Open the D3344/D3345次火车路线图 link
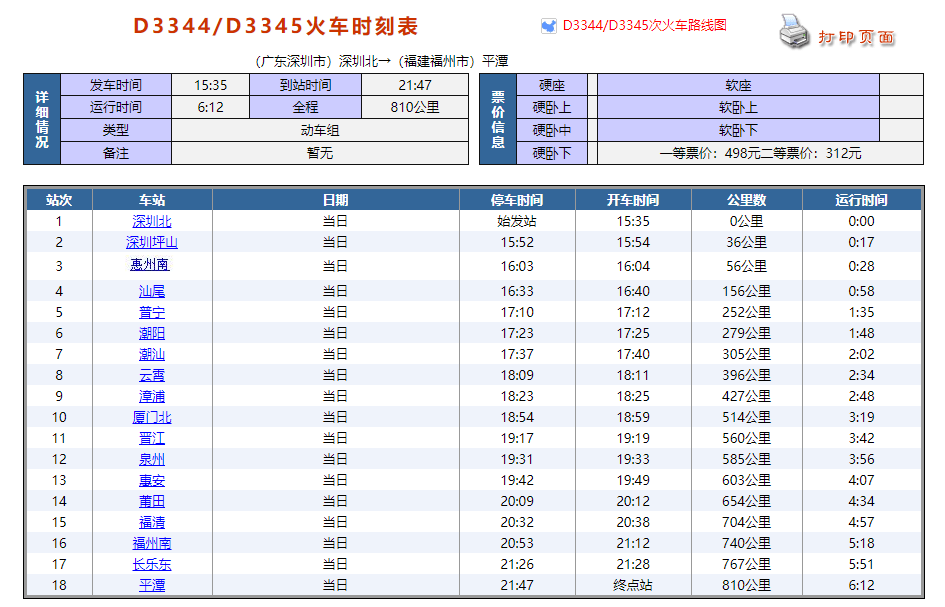Viewport: 945px width, 607px height. click(x=644, y=25)
